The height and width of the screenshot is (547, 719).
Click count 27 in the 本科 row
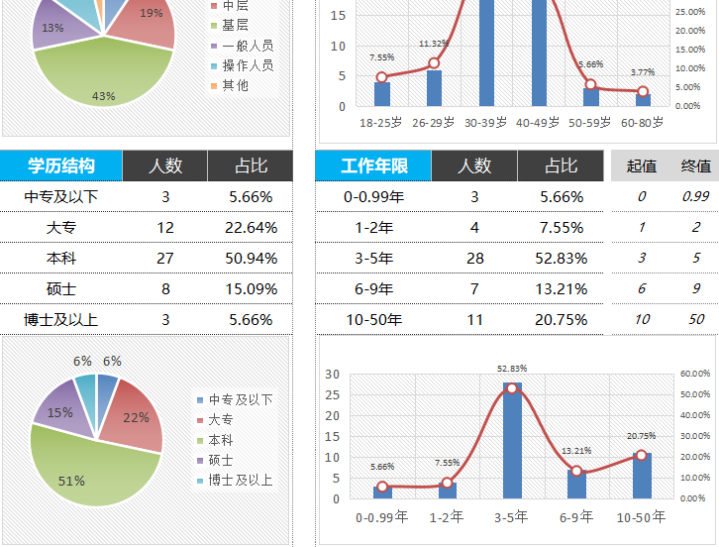point(165,258)
